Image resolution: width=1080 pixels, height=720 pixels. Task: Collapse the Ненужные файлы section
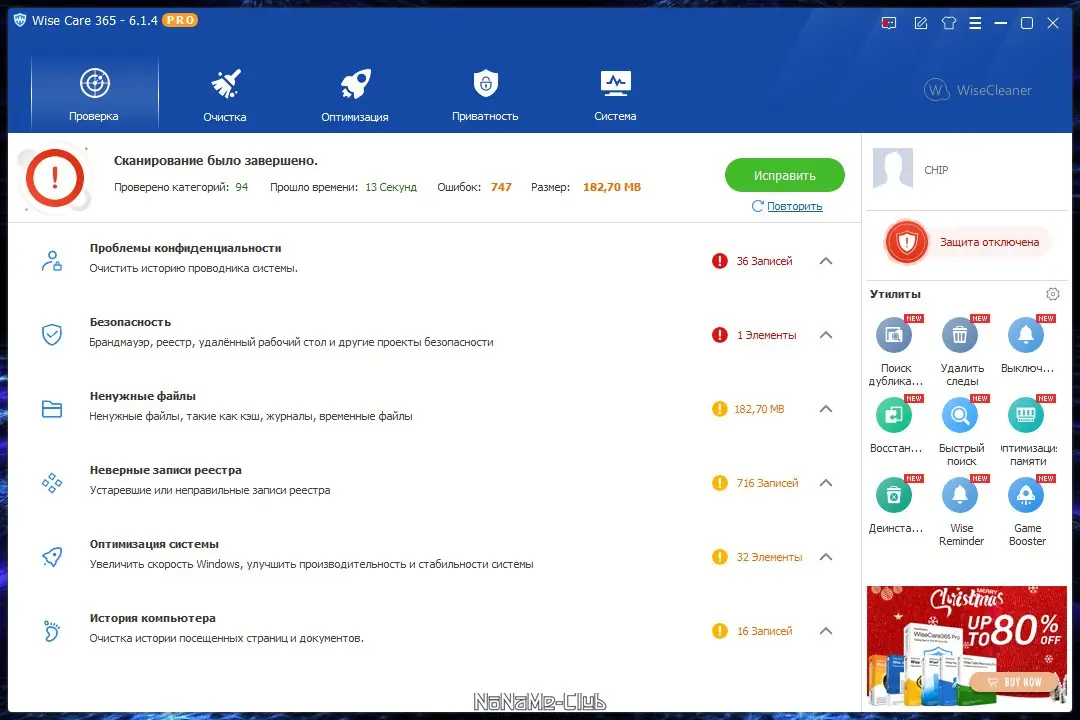(826, 409)
